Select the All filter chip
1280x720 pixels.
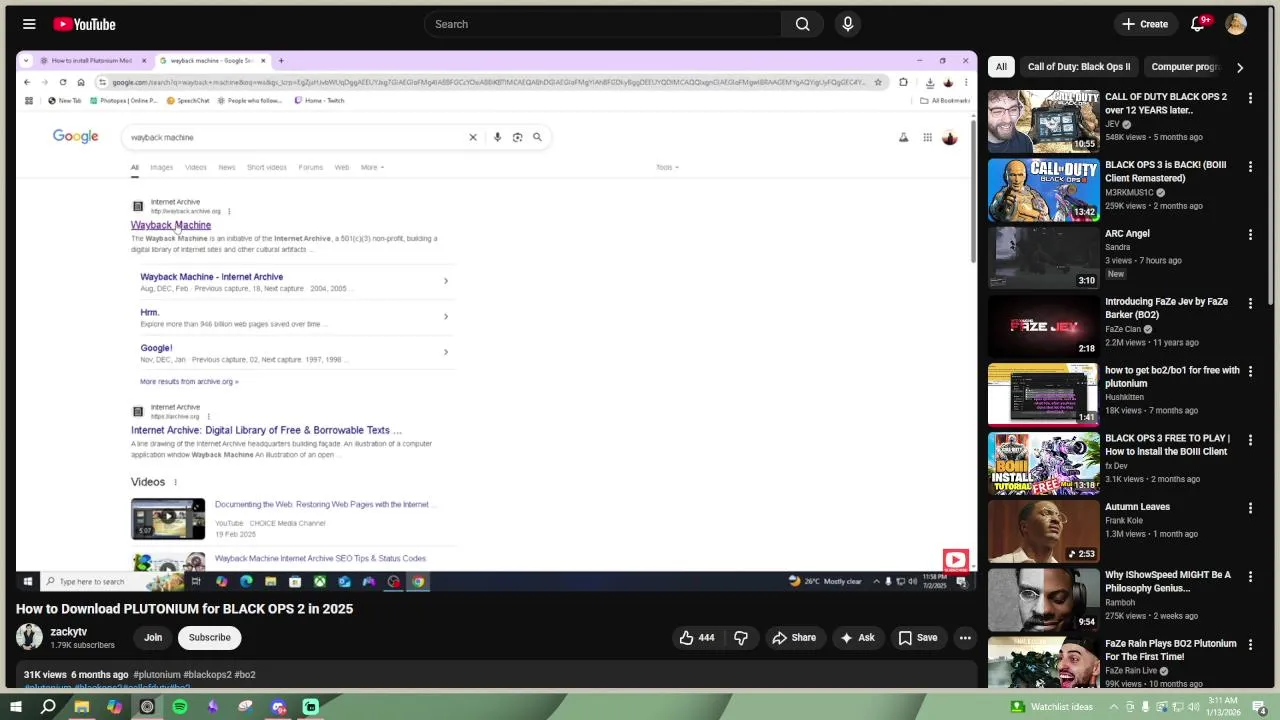click(x=1001, y=67)
